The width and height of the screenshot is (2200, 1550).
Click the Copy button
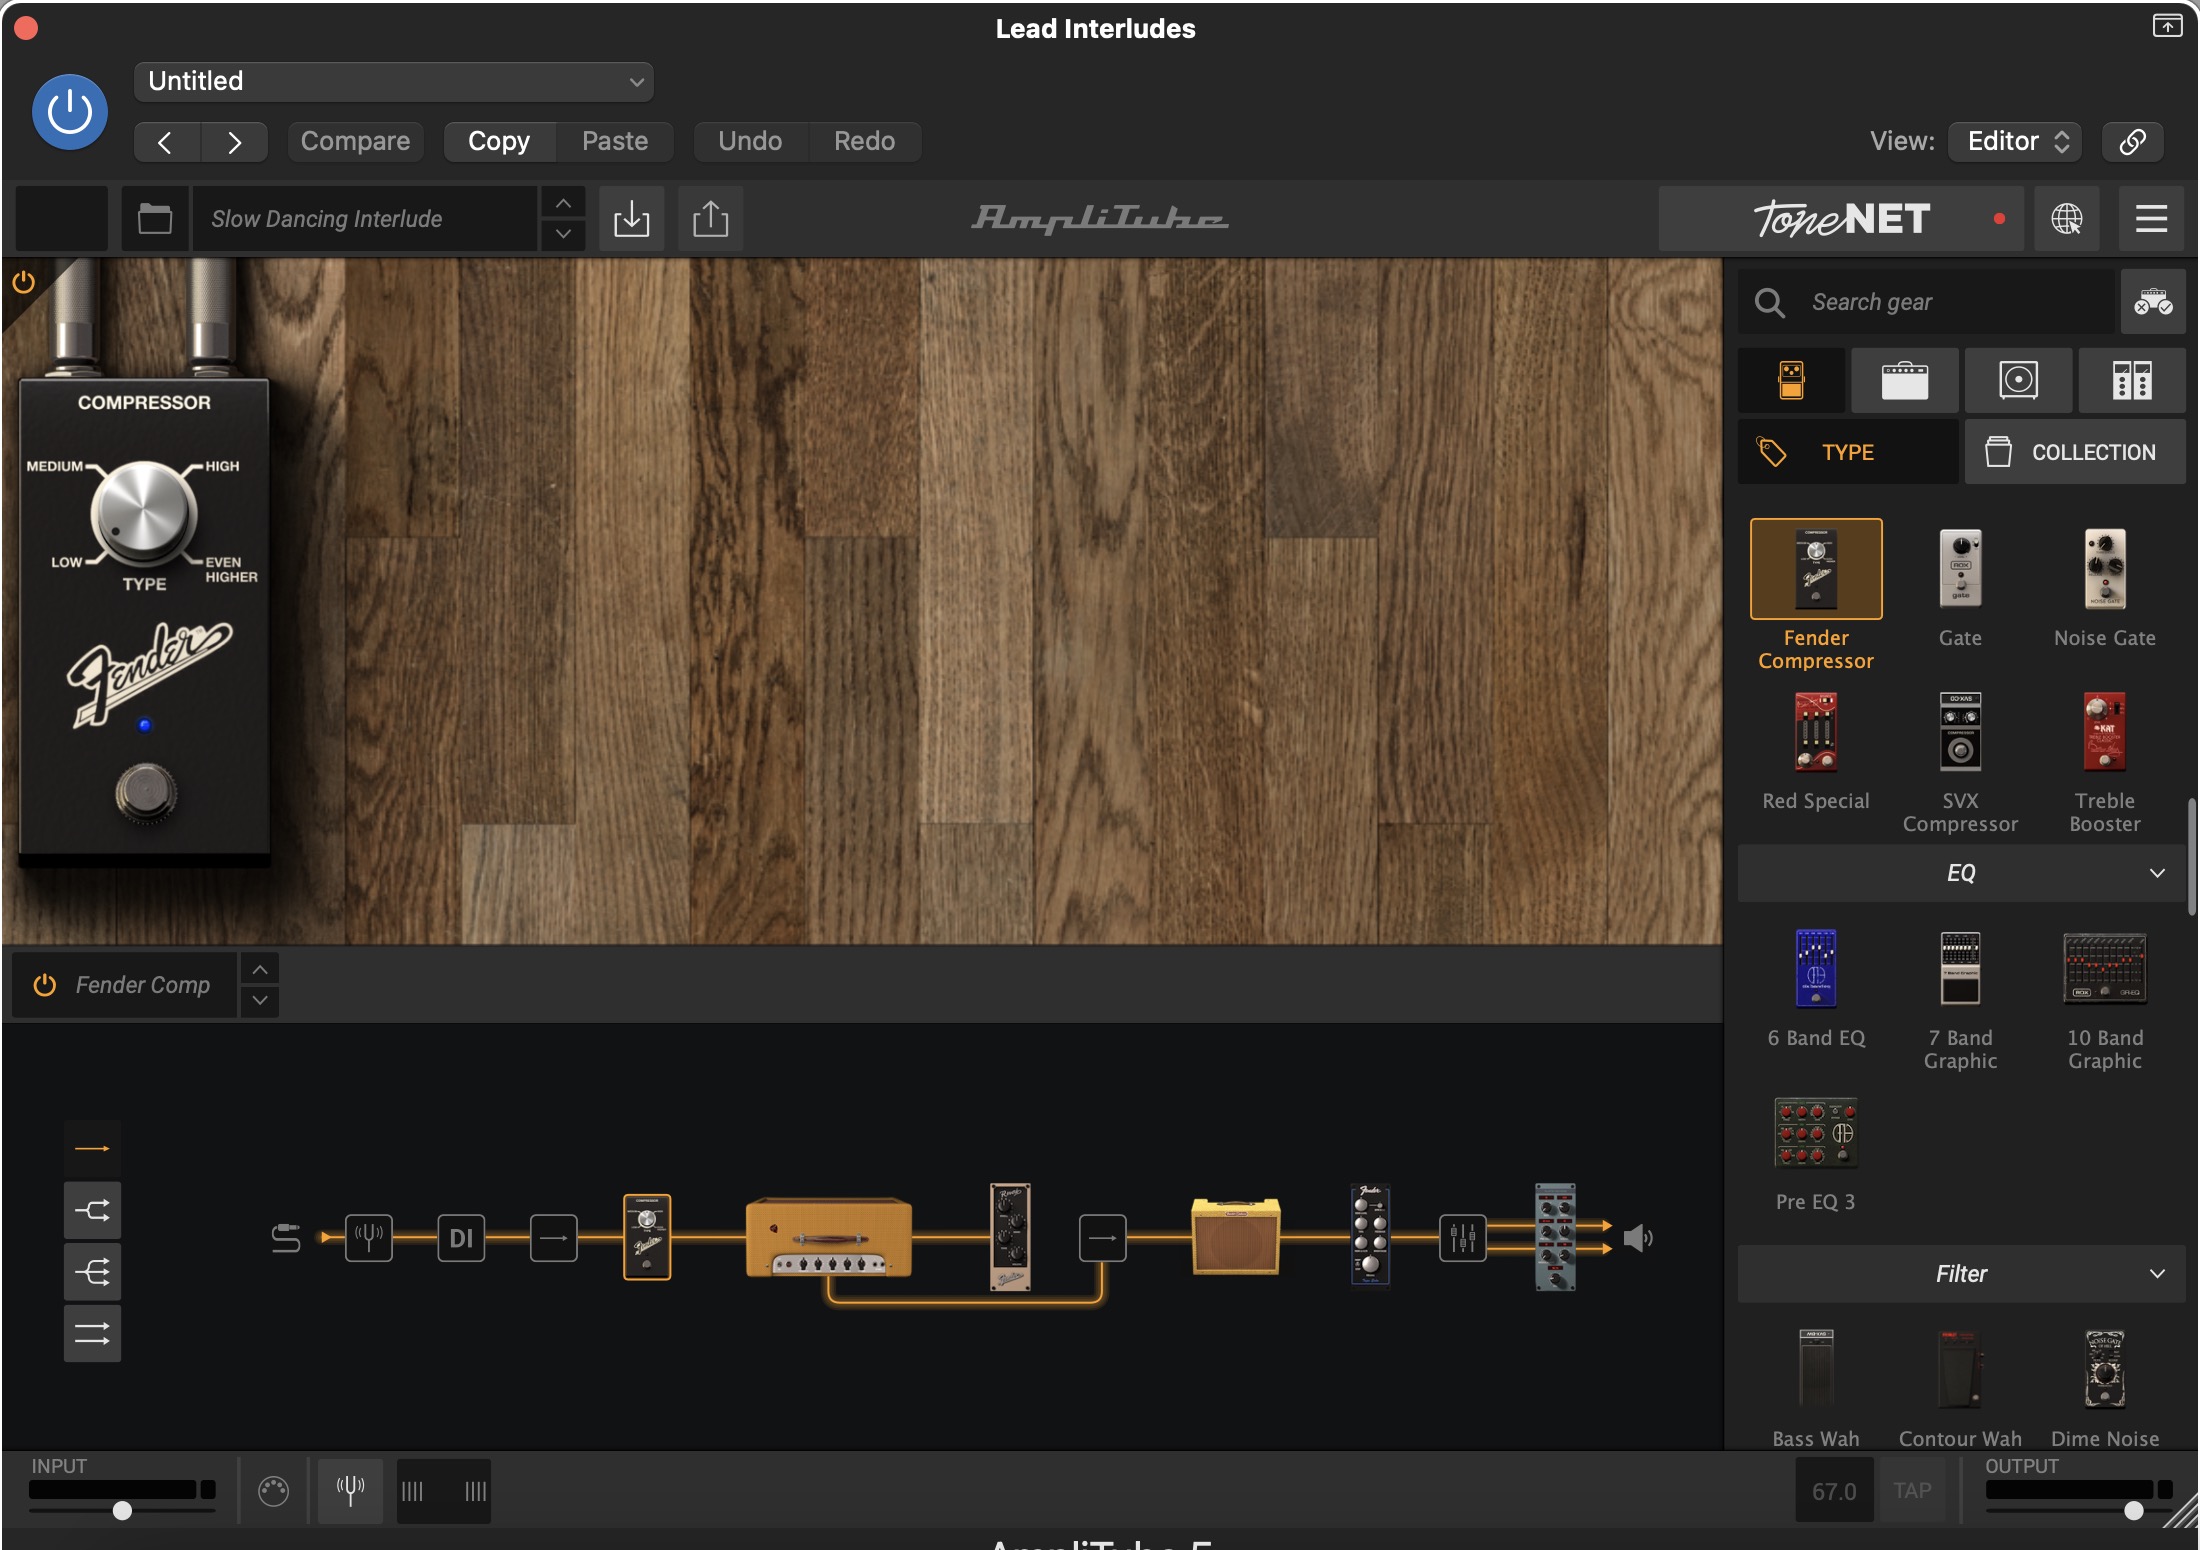coord(499,141)
